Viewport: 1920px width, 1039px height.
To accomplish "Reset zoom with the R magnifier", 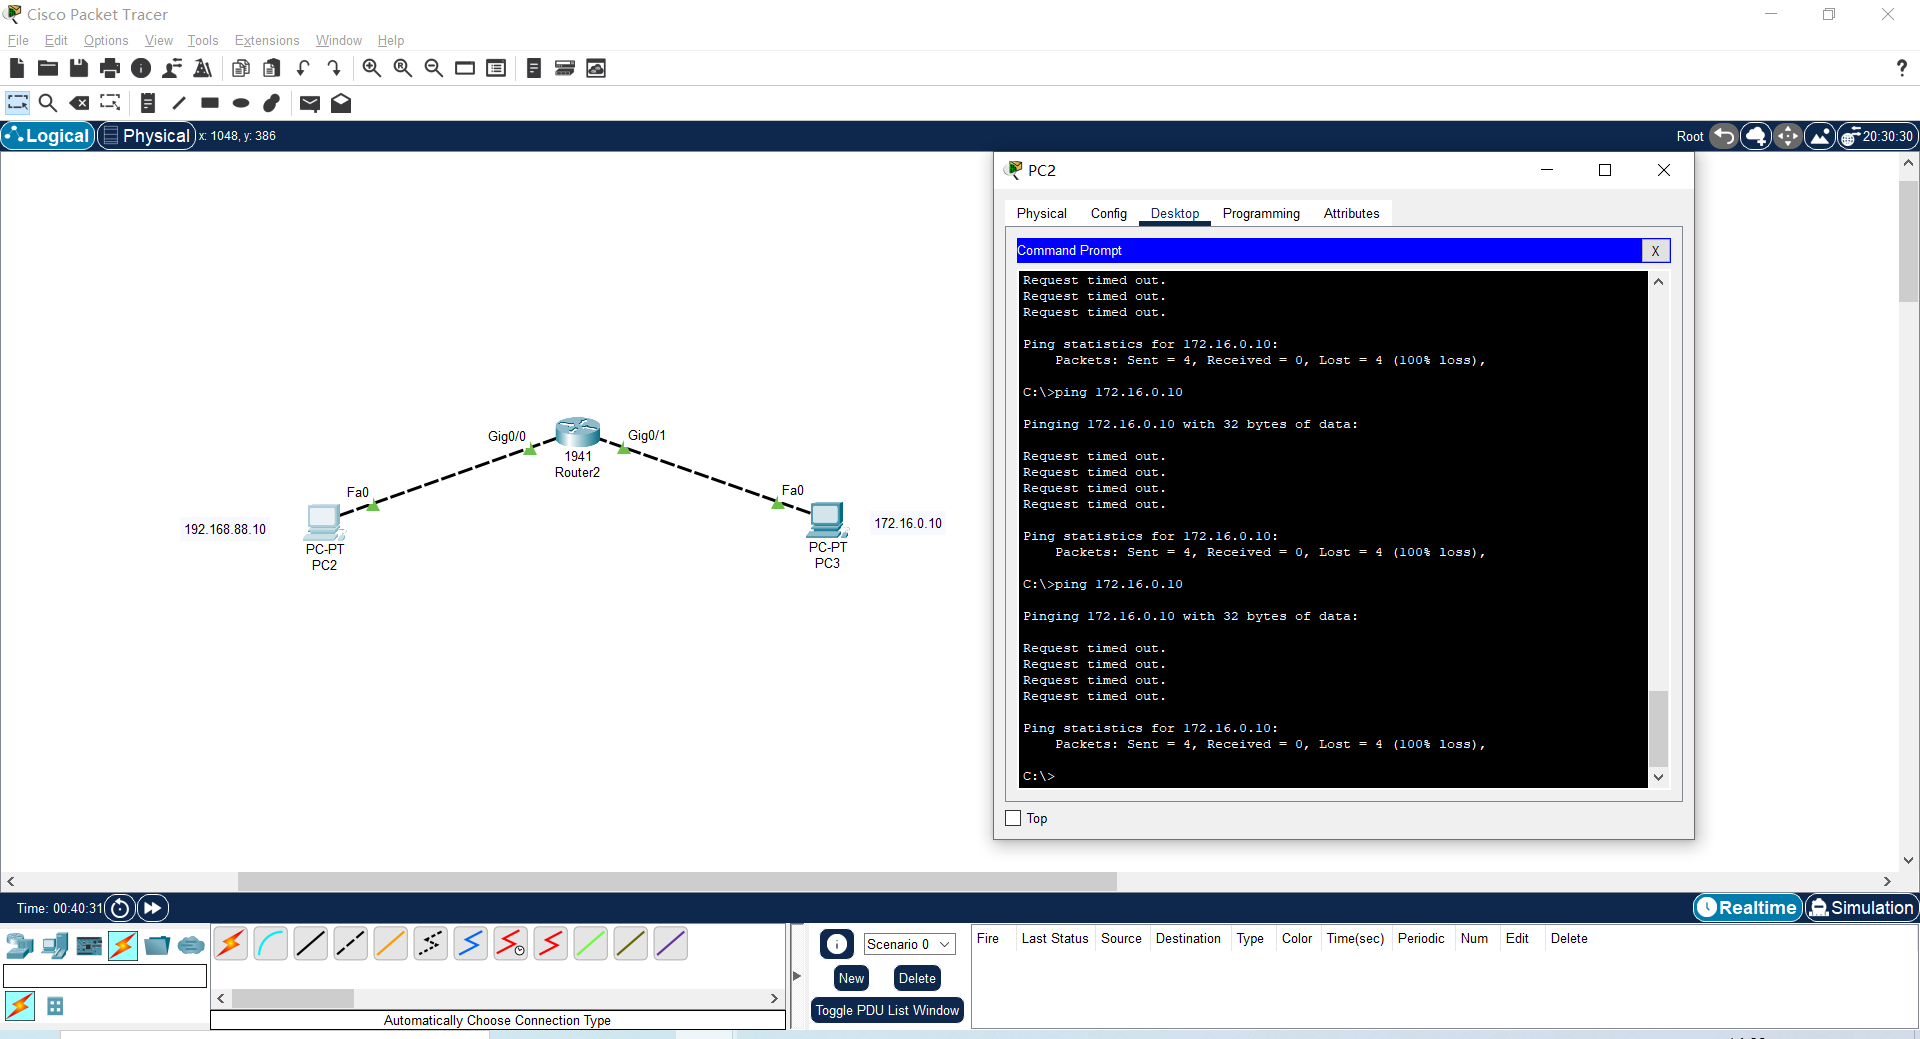I will click(403, 68).
